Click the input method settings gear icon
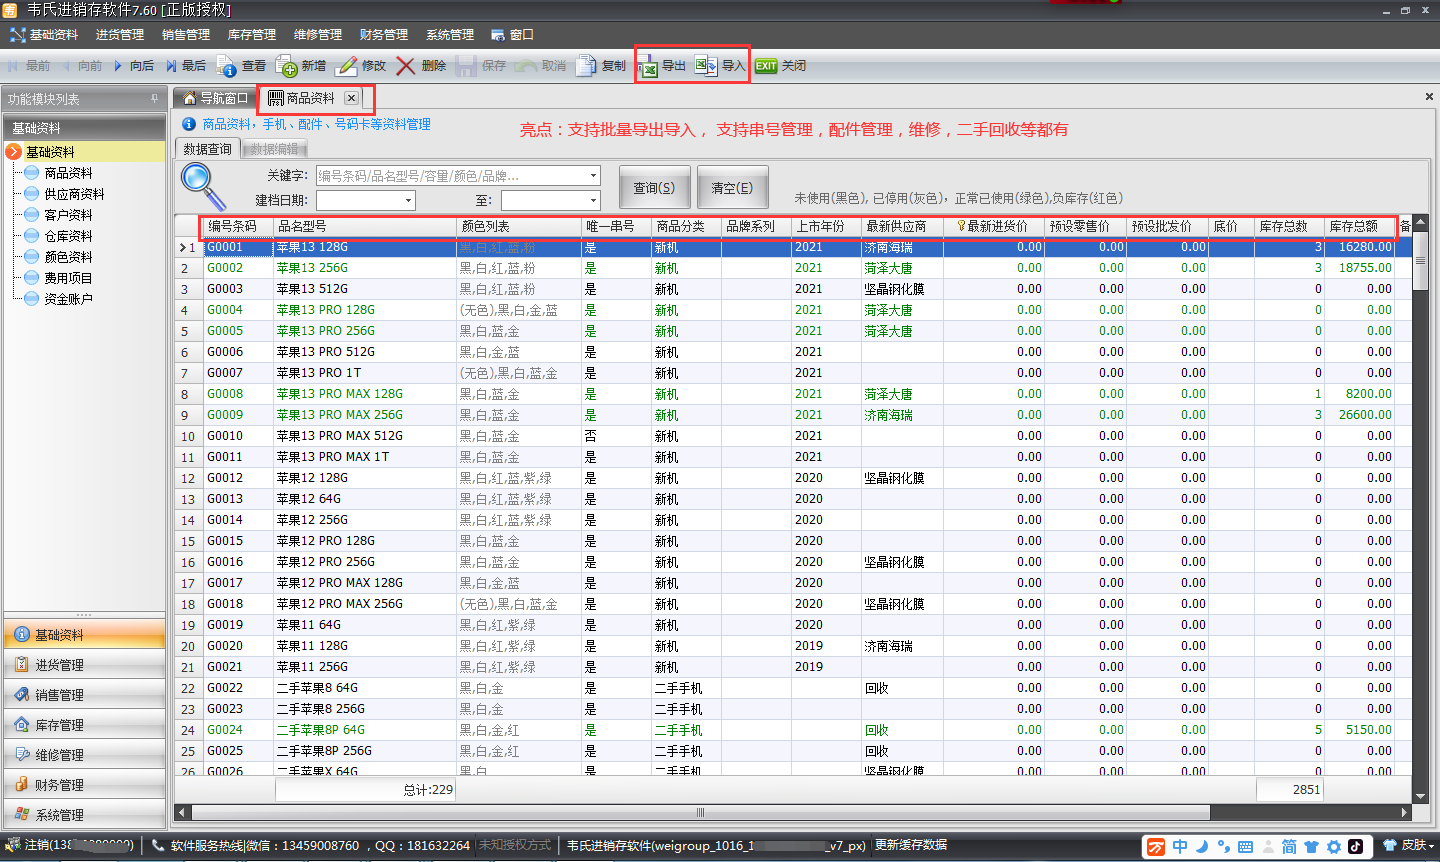 pyautogui.click(x=1333, y=846)
